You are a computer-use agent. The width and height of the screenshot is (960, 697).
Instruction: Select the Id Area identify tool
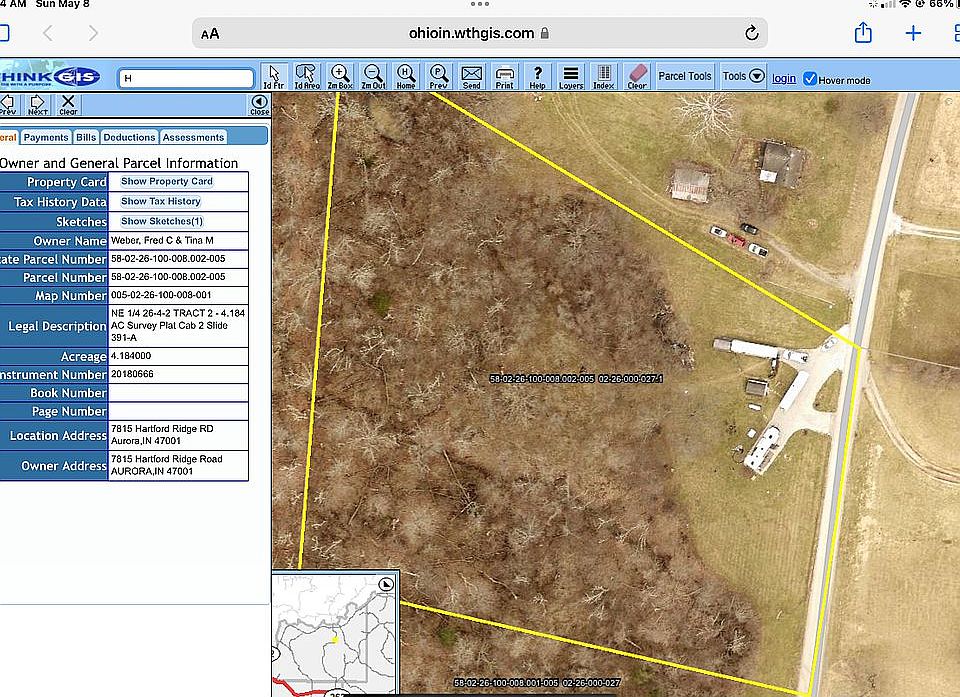306,76
